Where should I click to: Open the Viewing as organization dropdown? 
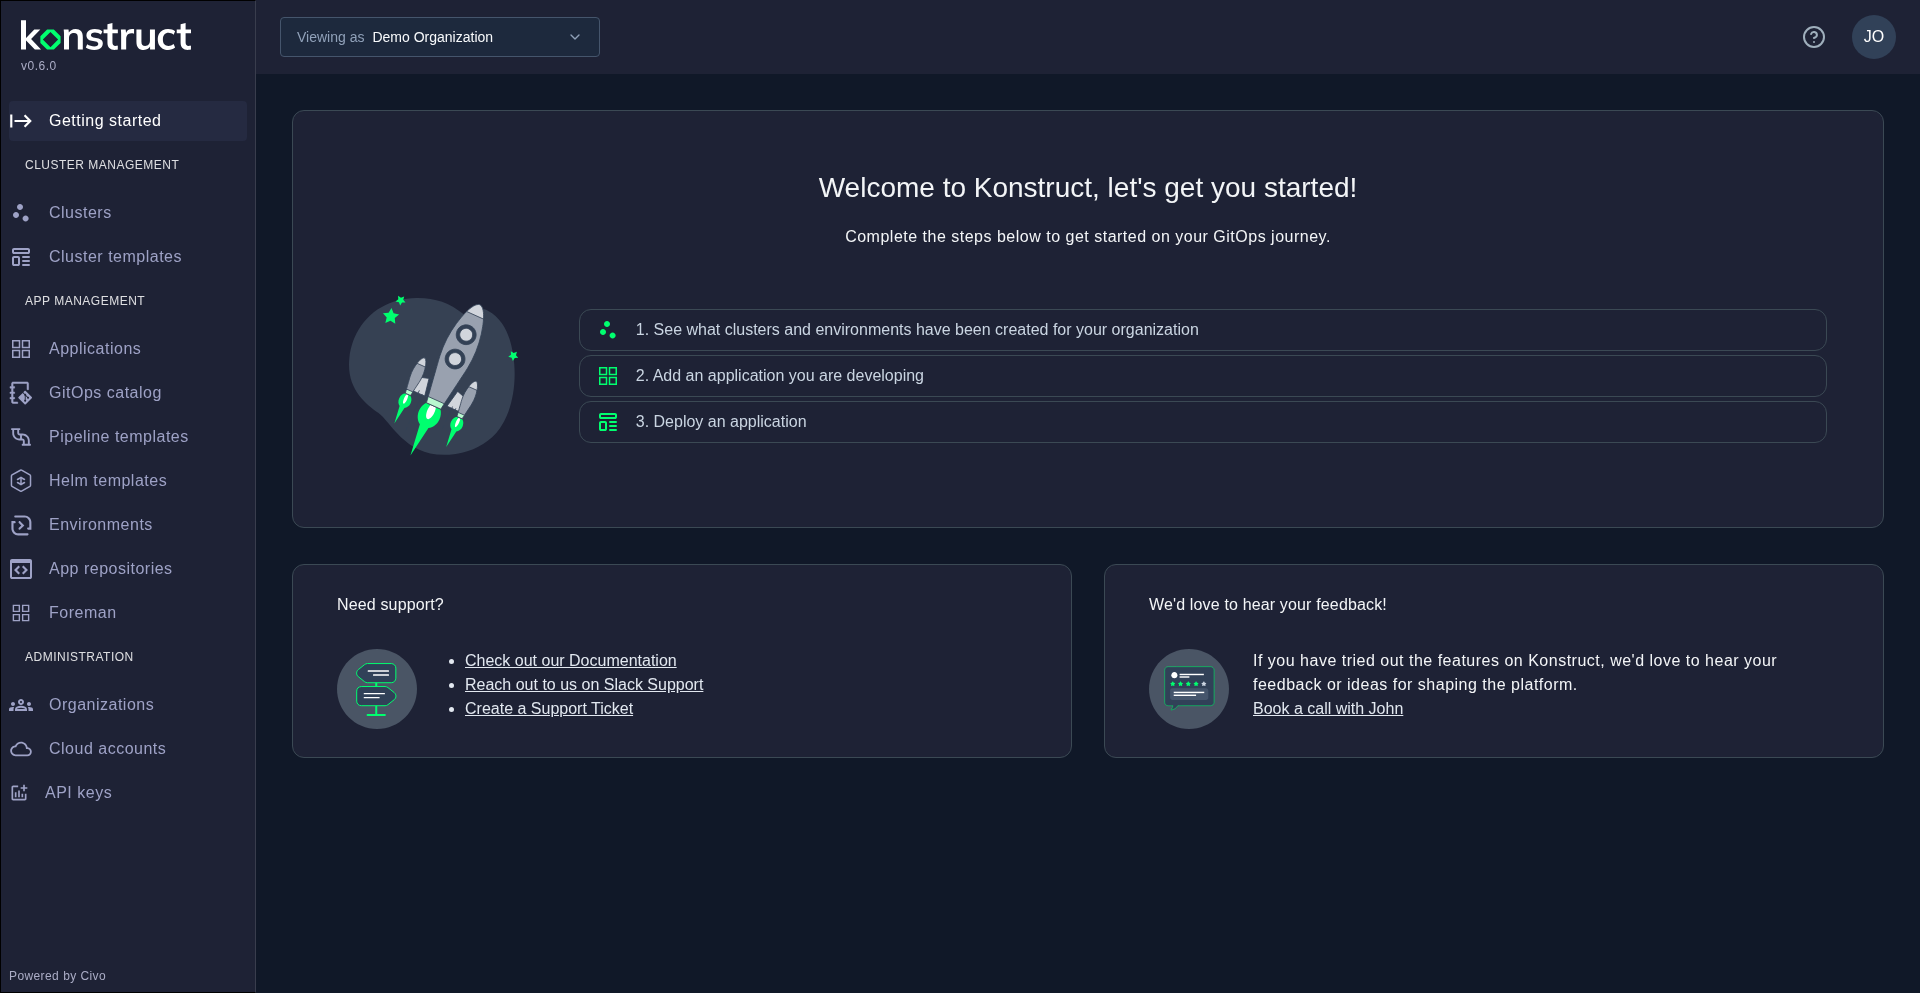click(x=440, y=37)
